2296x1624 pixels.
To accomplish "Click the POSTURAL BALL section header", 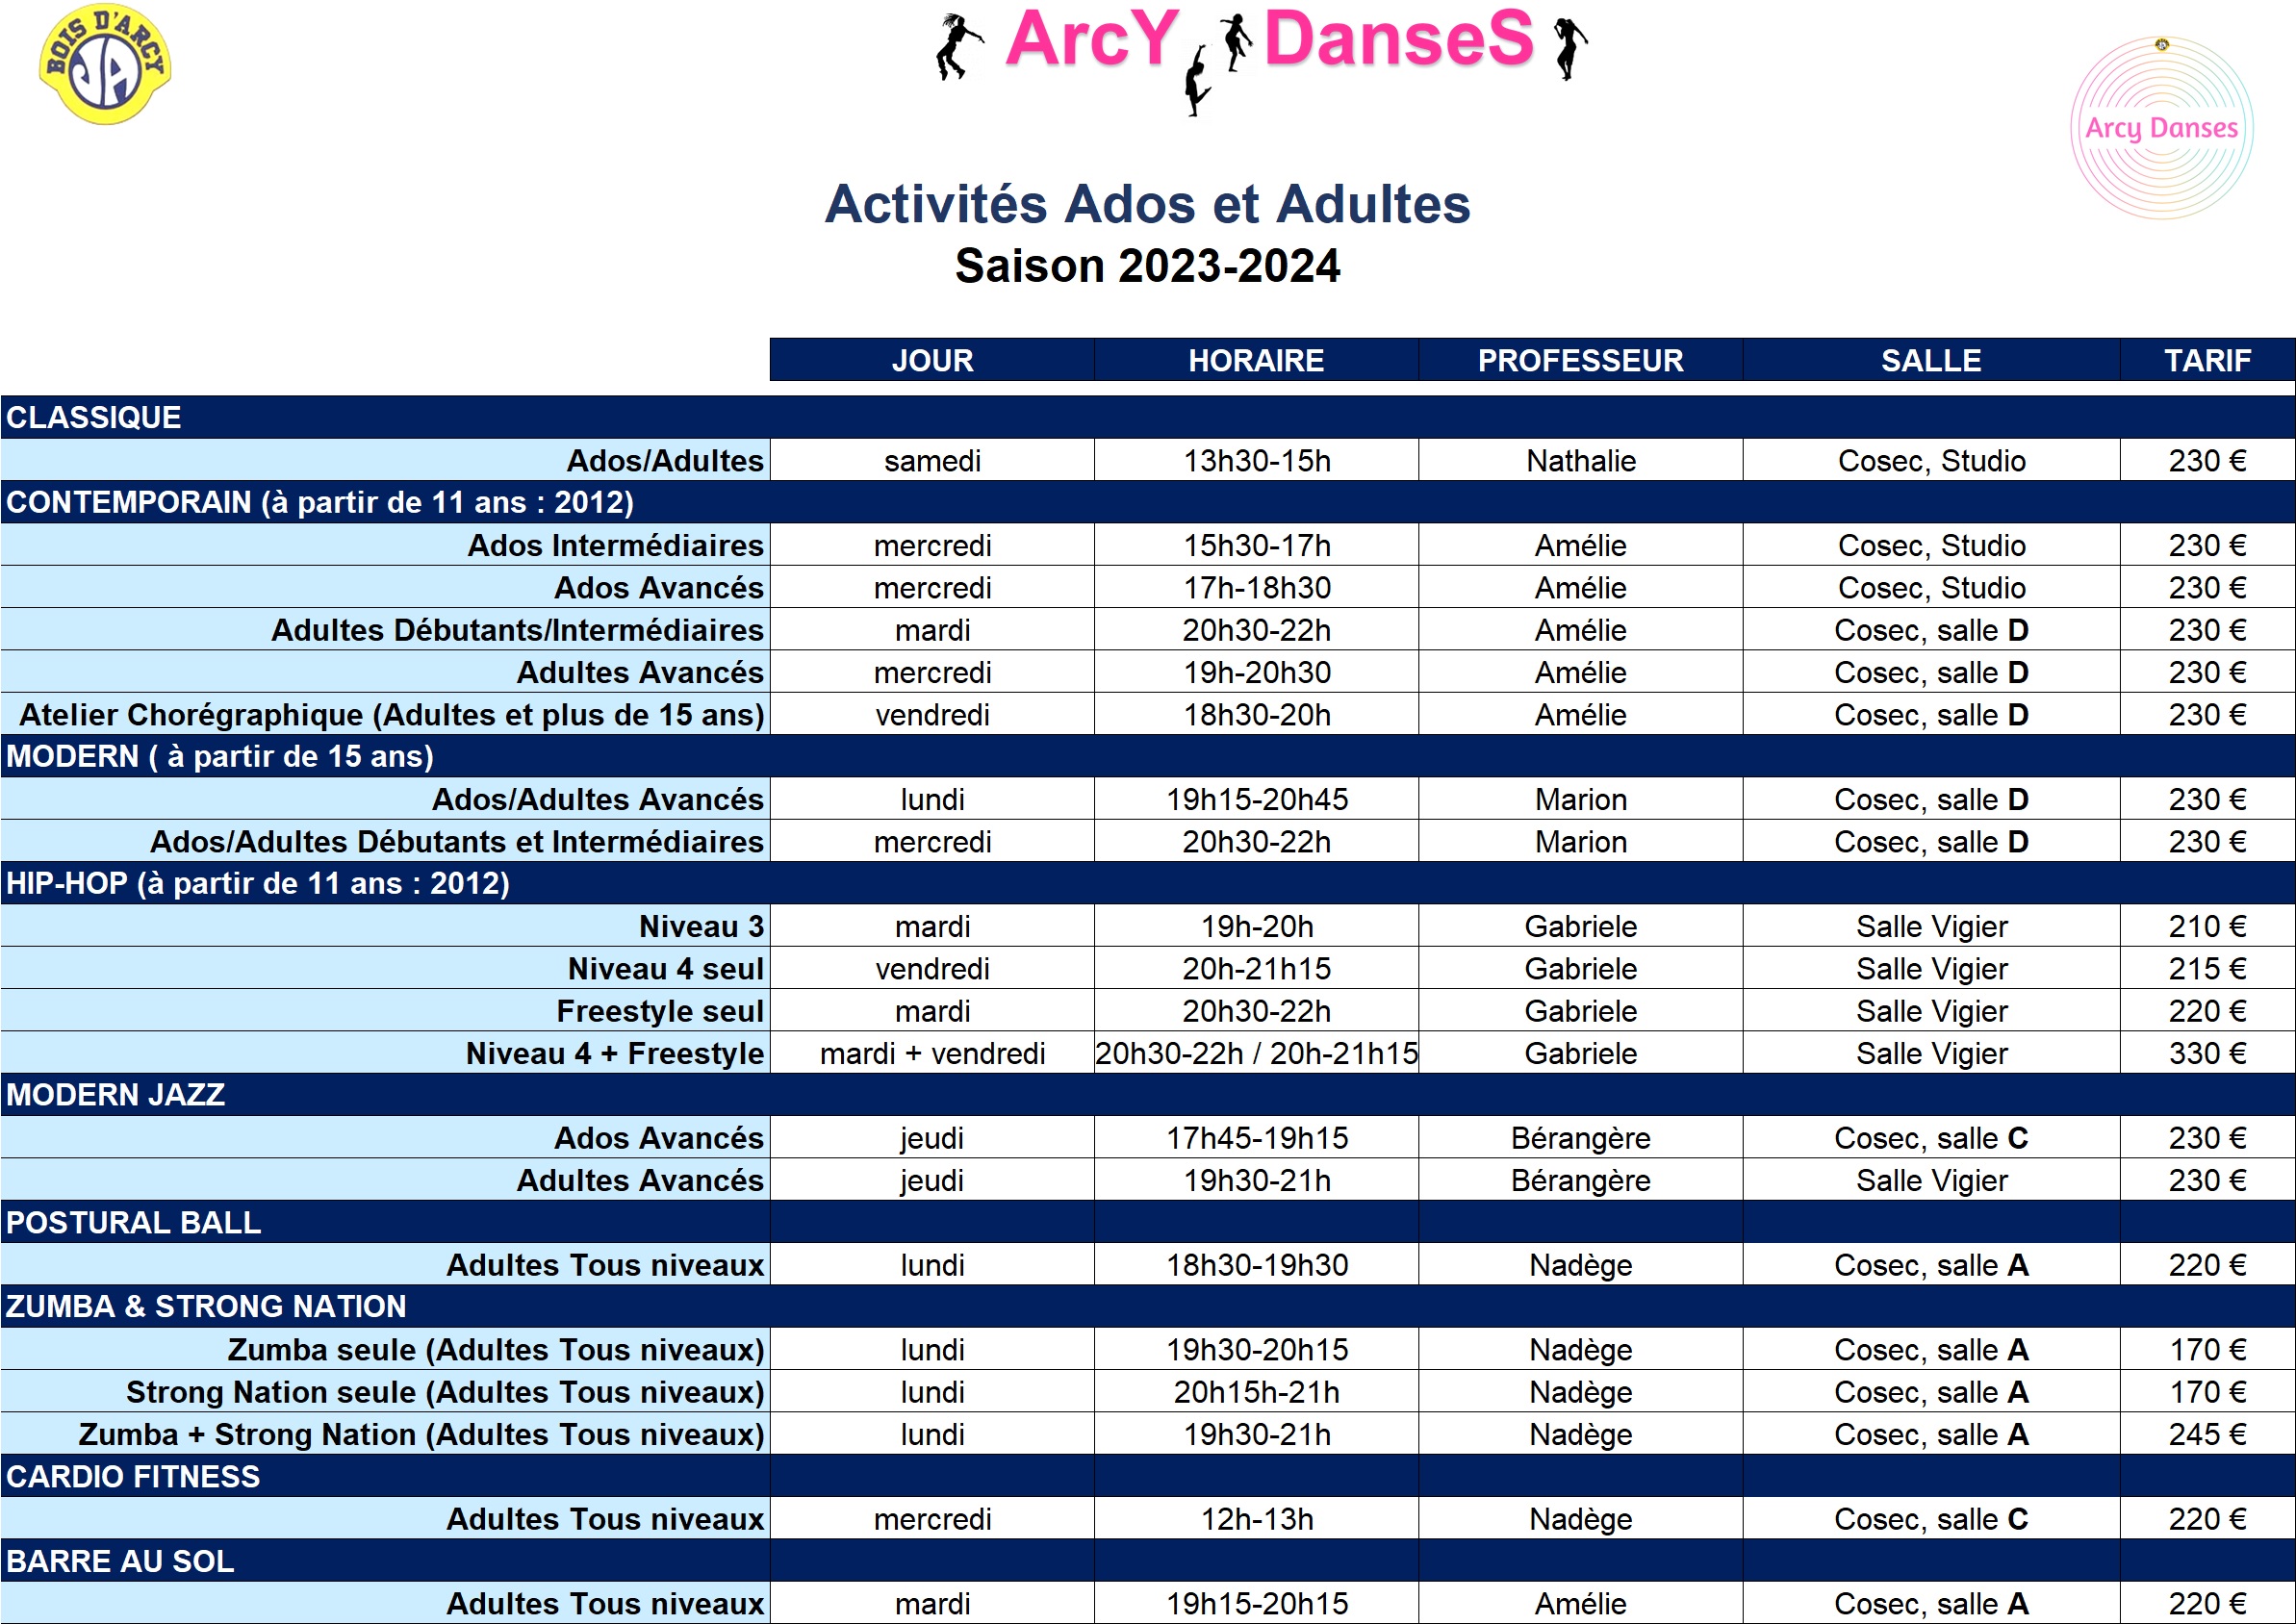I will pos(1148,1222).
